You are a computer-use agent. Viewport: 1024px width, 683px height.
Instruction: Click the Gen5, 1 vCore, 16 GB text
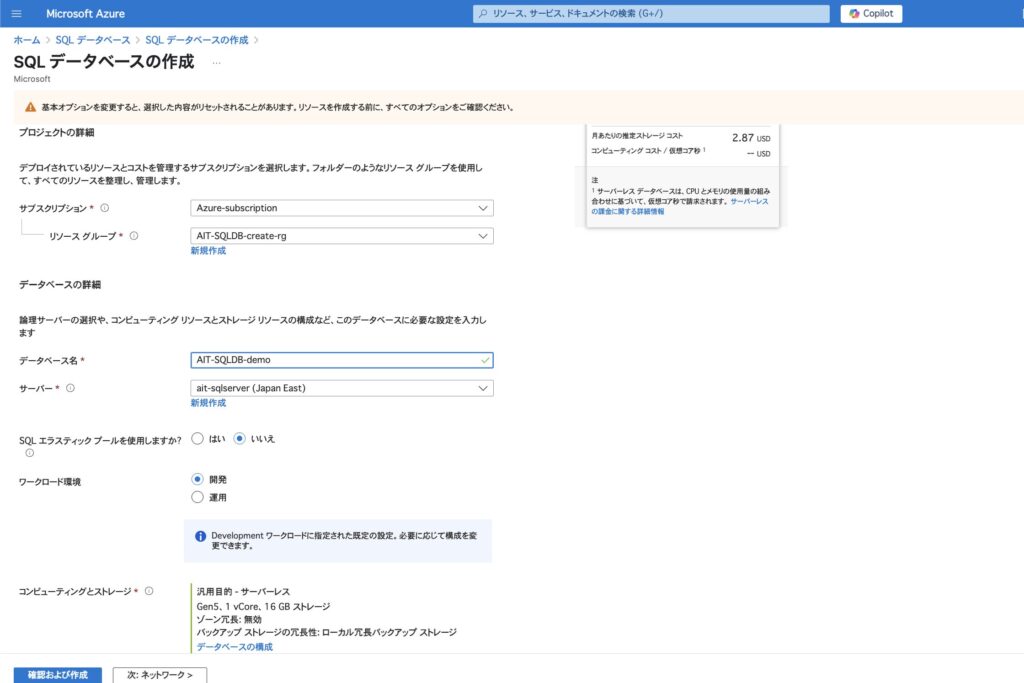point(263,607)
